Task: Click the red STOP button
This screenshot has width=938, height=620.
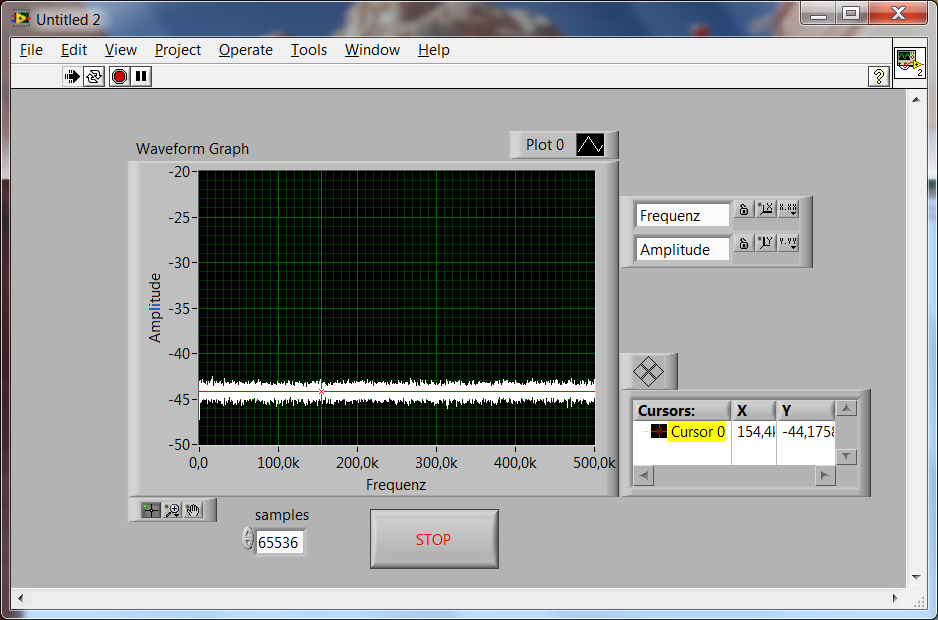Action: [x=434, y=539]
